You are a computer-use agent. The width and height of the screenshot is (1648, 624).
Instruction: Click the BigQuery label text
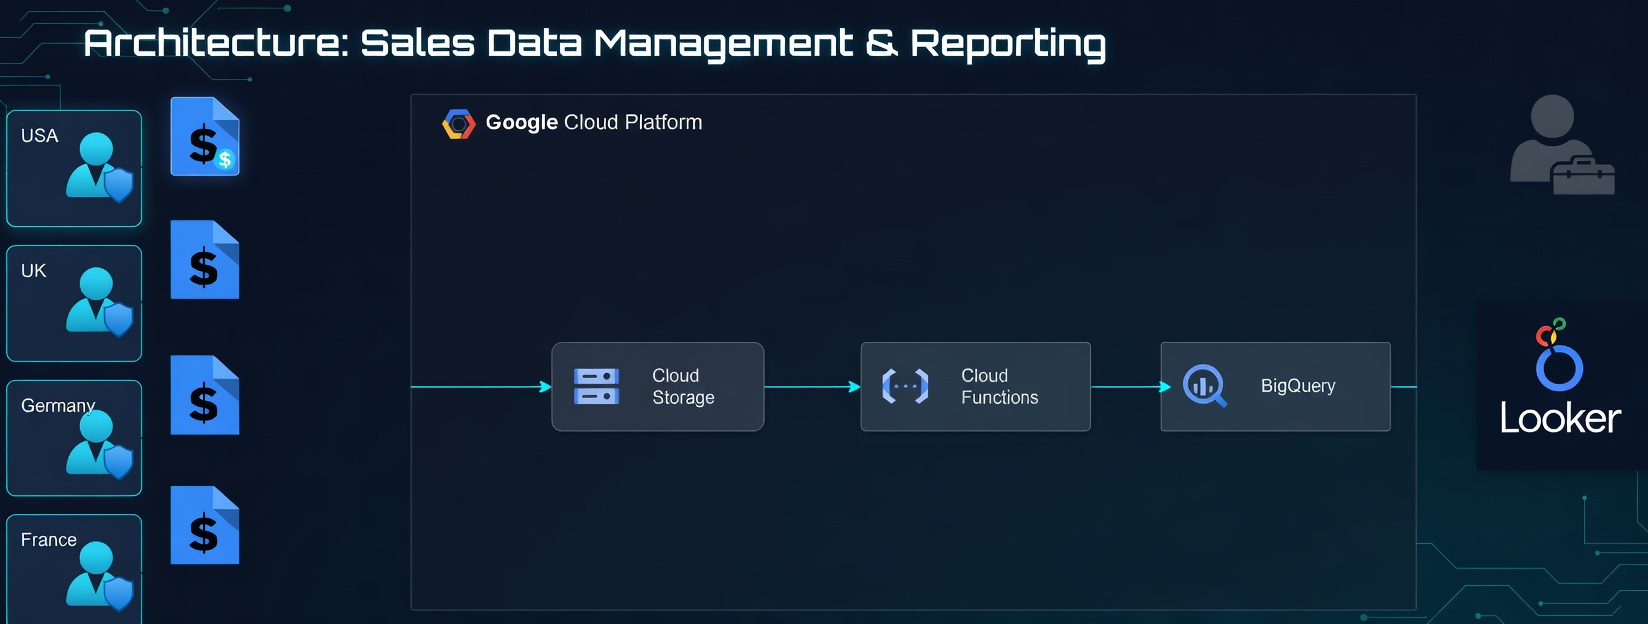click(x=1298, y=386)
